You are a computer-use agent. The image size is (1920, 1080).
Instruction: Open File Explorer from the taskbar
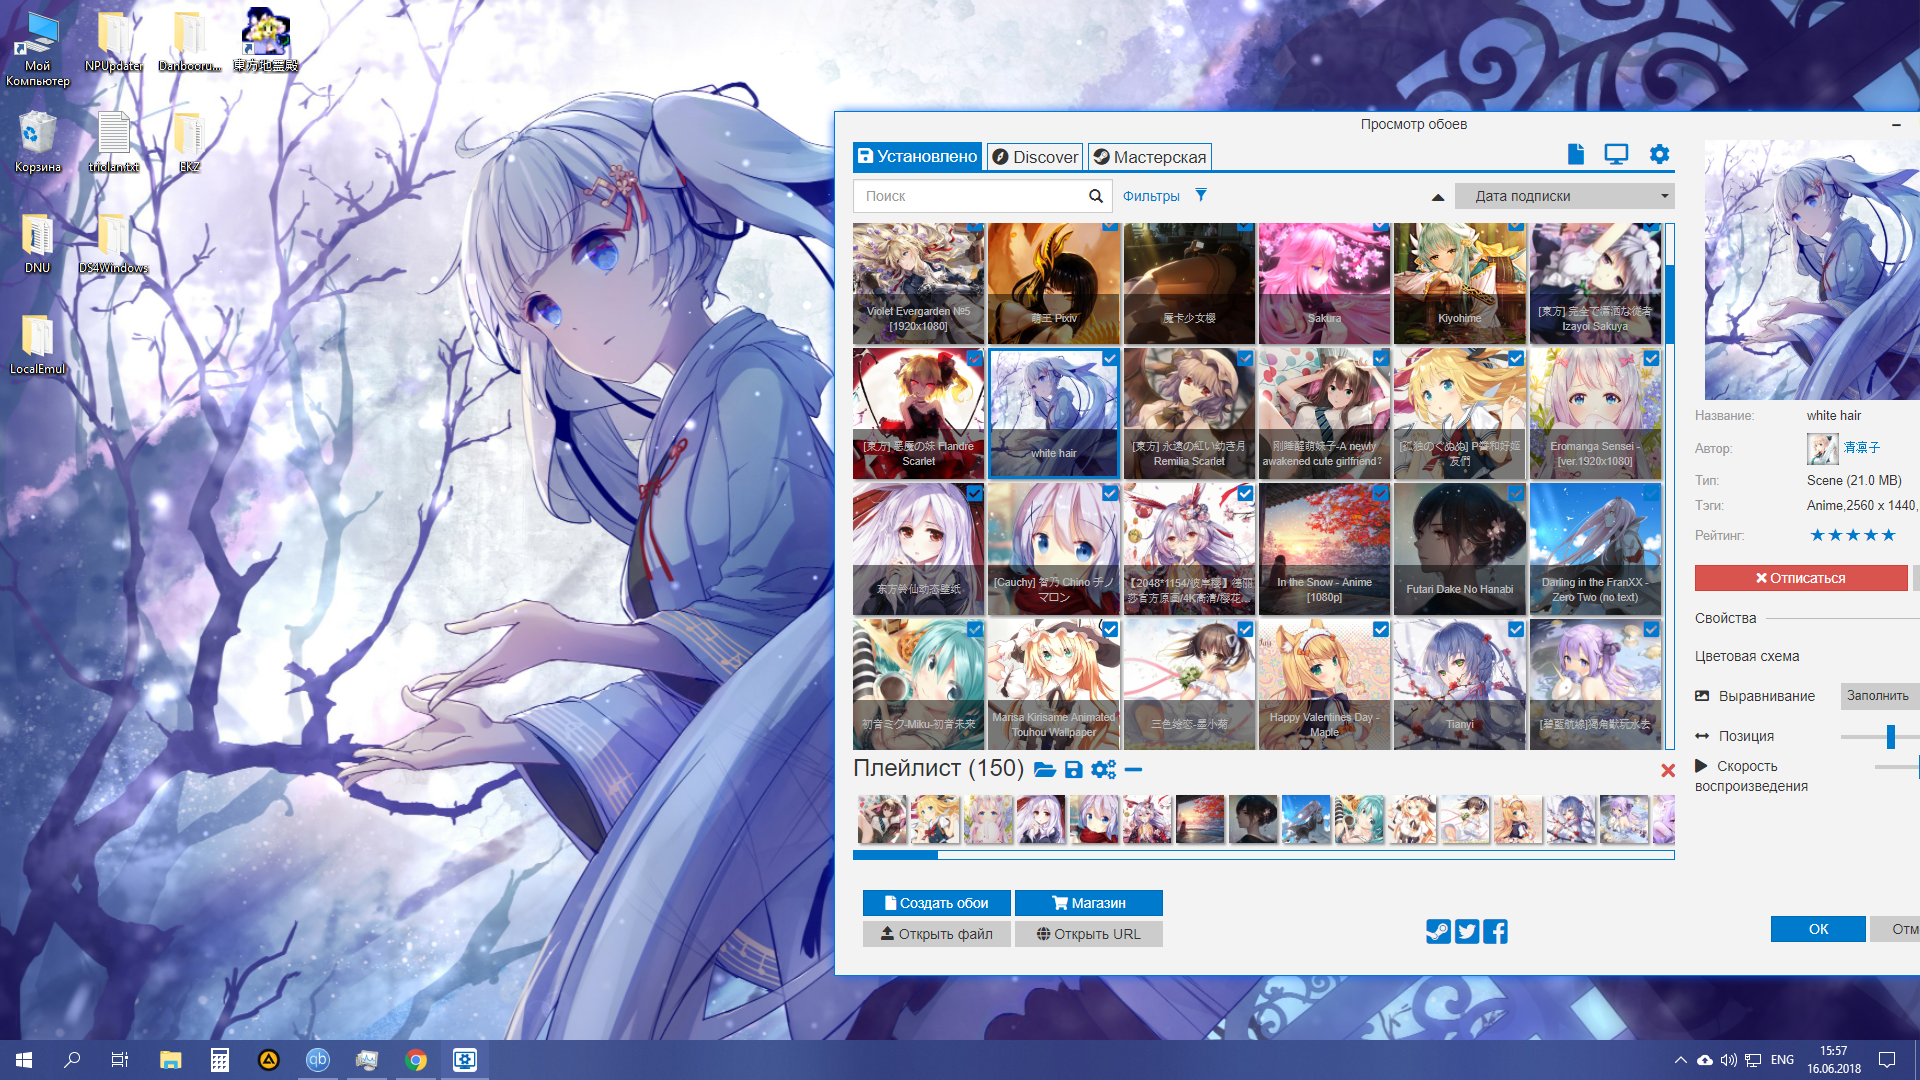click(x=170, y=1060)
